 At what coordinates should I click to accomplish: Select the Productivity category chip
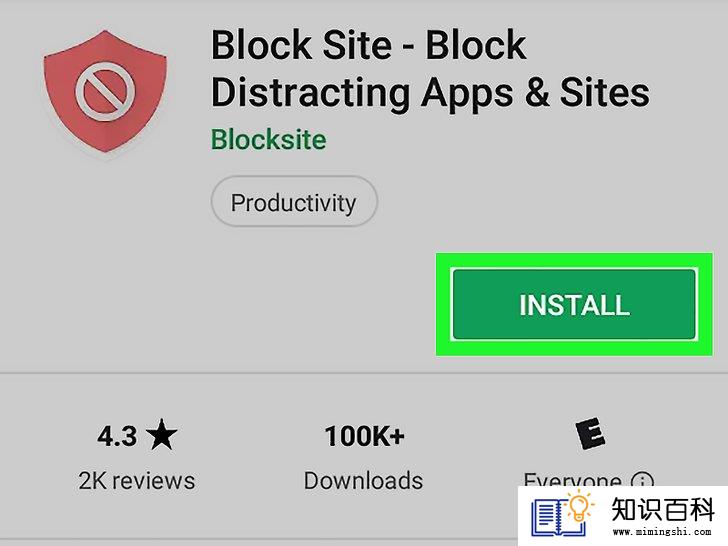pos(294,202)
